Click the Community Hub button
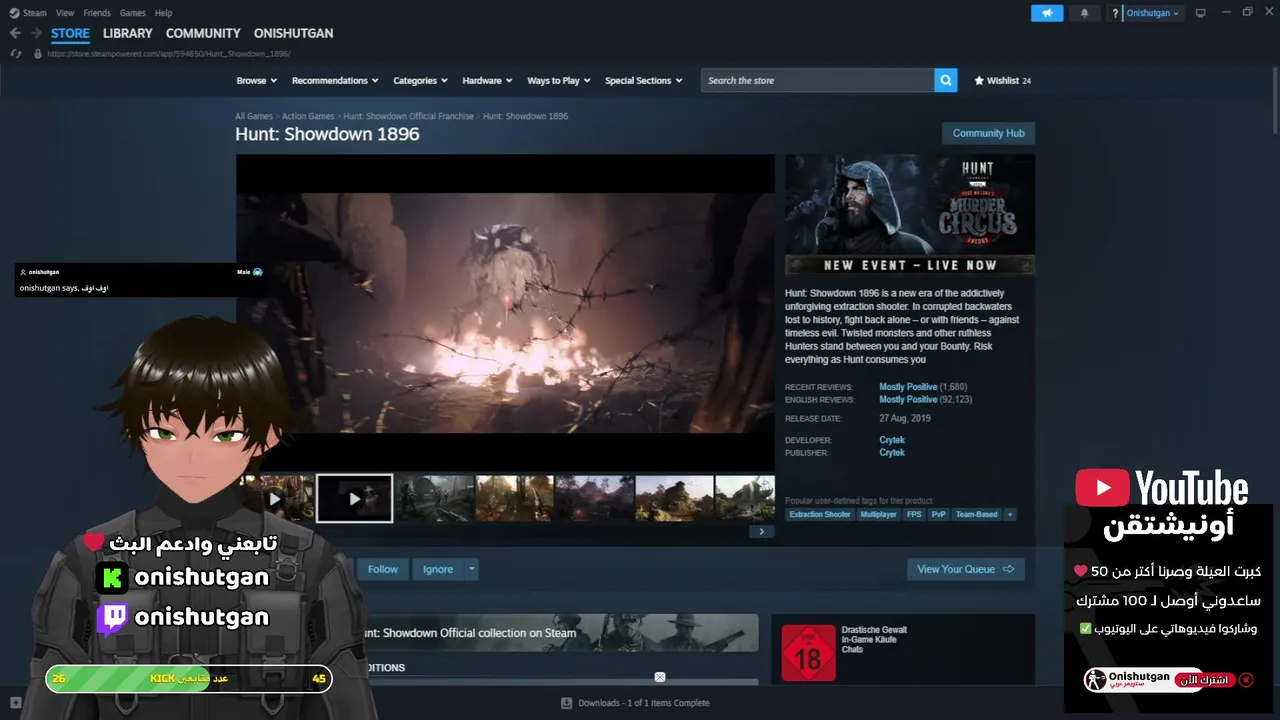Image resolution: width=1280 pixels, height=720 pixels. 988,133
